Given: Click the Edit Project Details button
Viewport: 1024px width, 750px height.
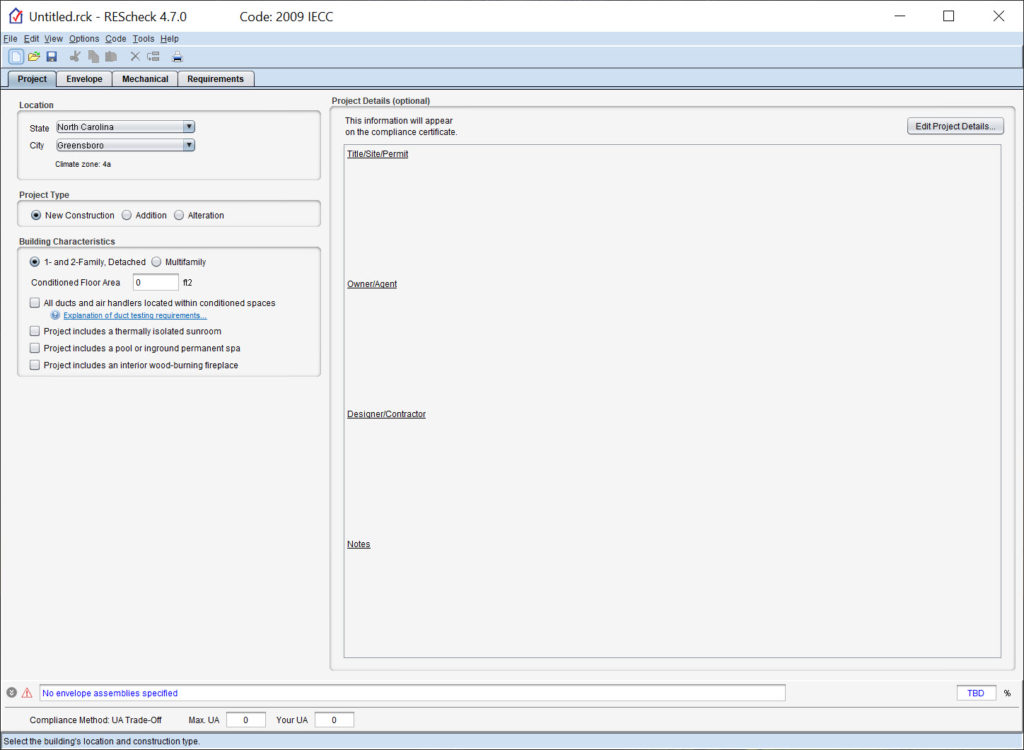Looking at the screenshot, I should coord(955,126).
